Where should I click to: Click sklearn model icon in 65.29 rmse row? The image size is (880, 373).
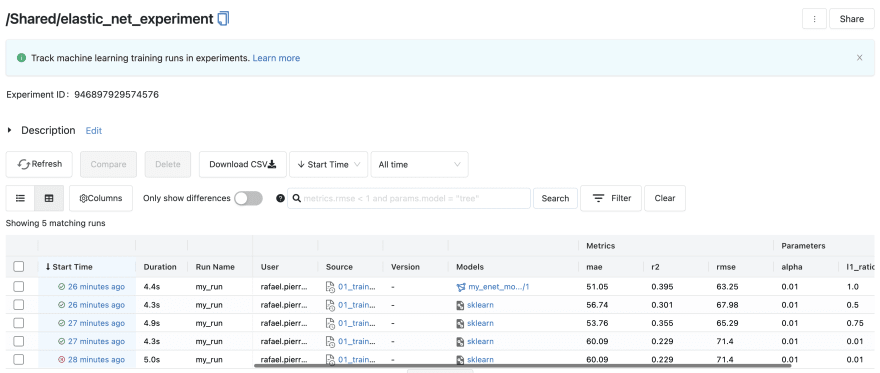(x=460, y=323)
